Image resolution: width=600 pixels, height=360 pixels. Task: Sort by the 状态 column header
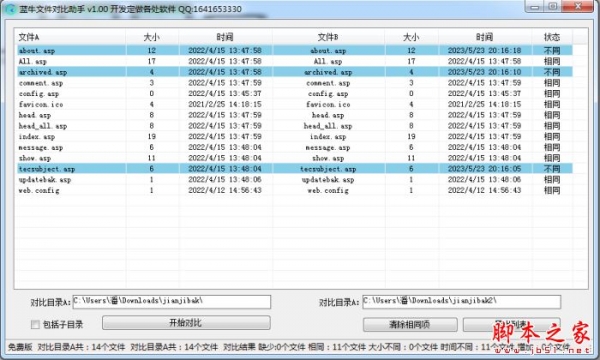pos(552,37)
